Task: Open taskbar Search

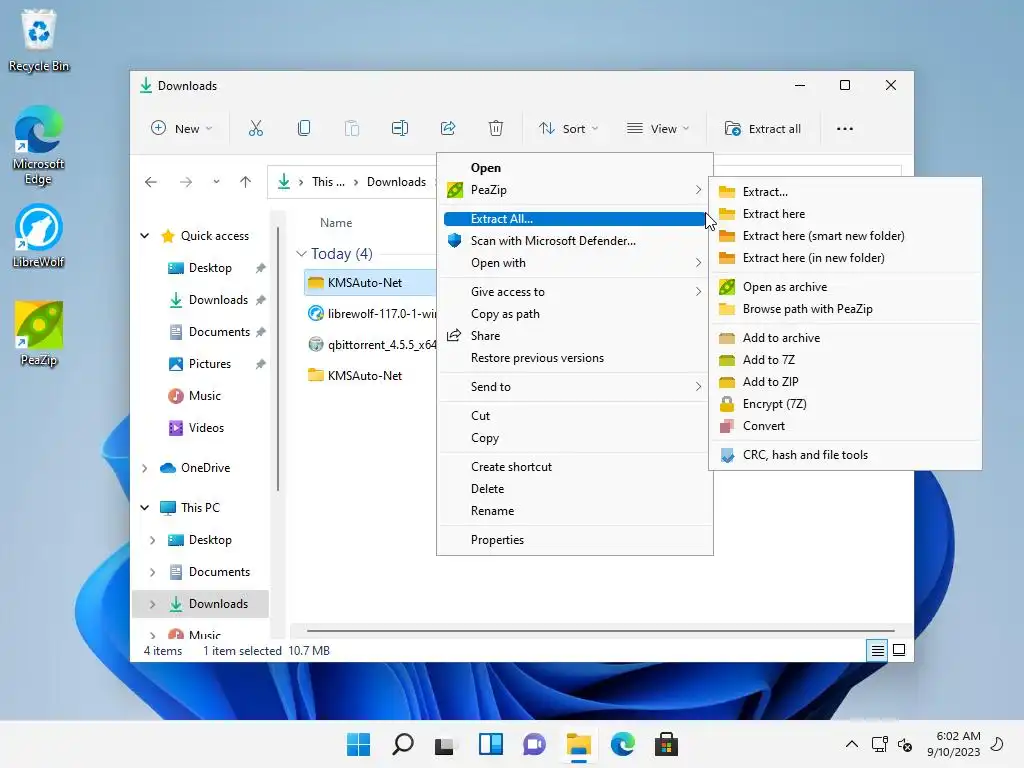Action: coord(402,744)
